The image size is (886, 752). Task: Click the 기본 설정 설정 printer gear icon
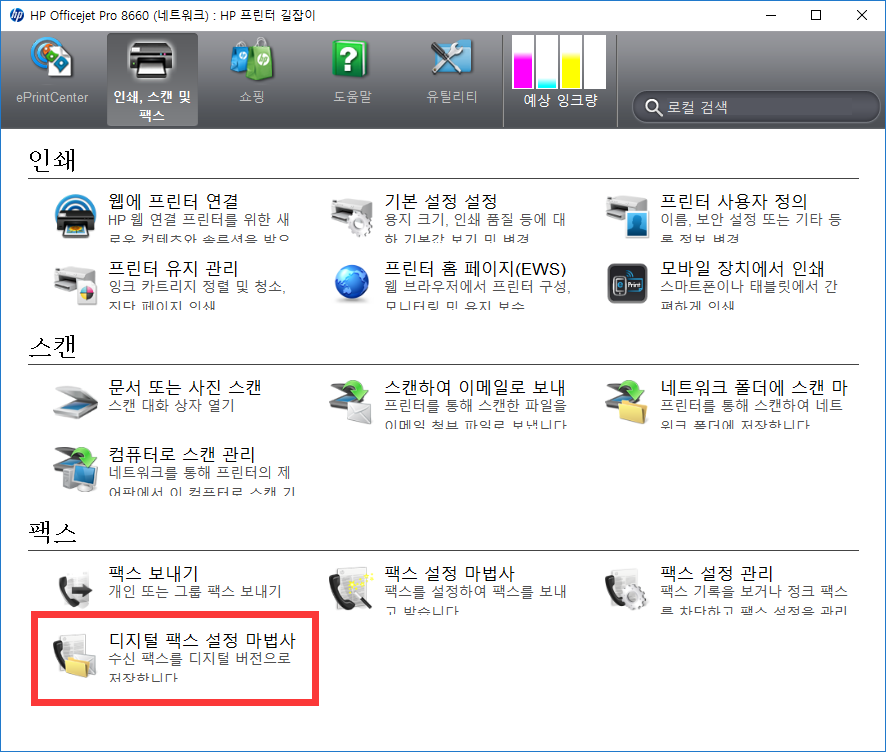tap(351, 216)
